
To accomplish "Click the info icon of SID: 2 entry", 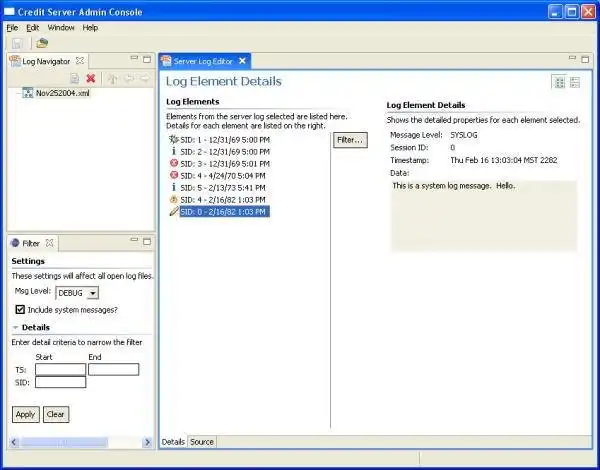I will [x=174, y=152].
